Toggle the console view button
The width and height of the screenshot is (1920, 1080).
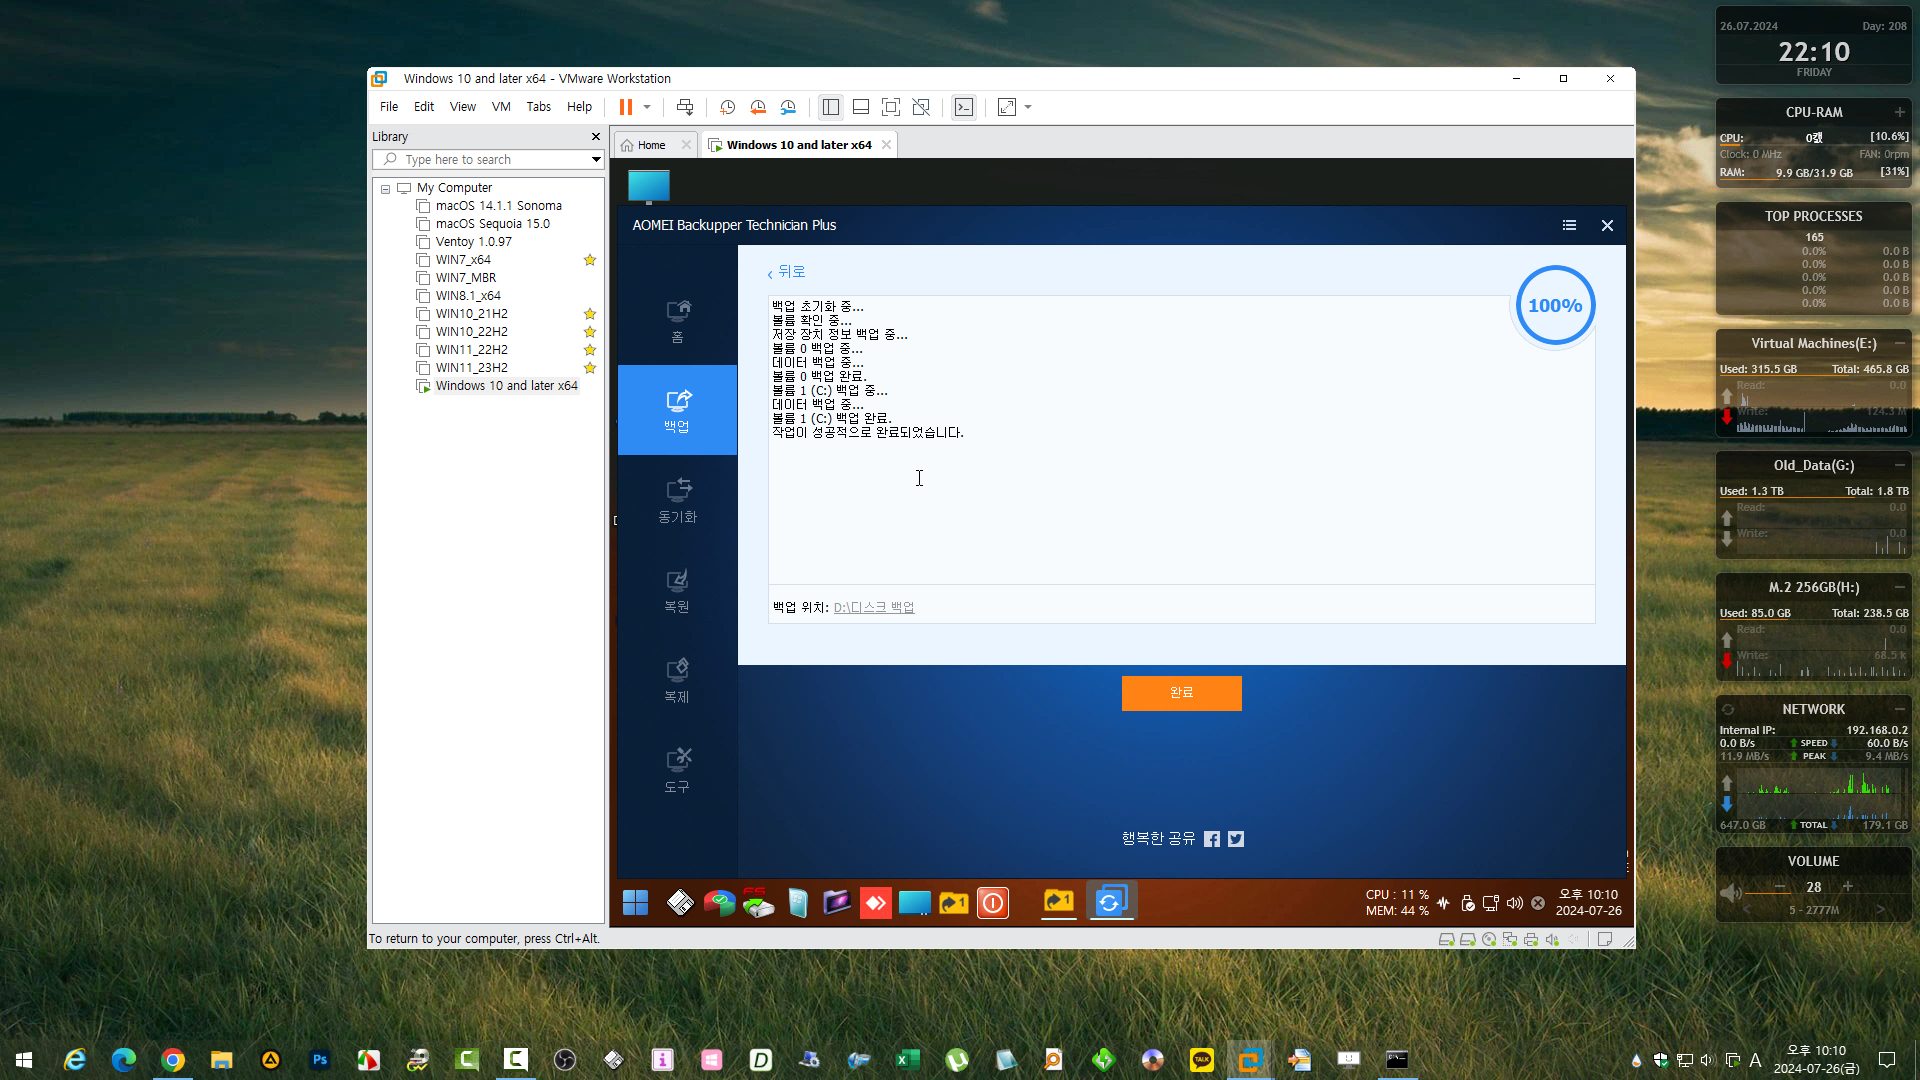point(964,107)
